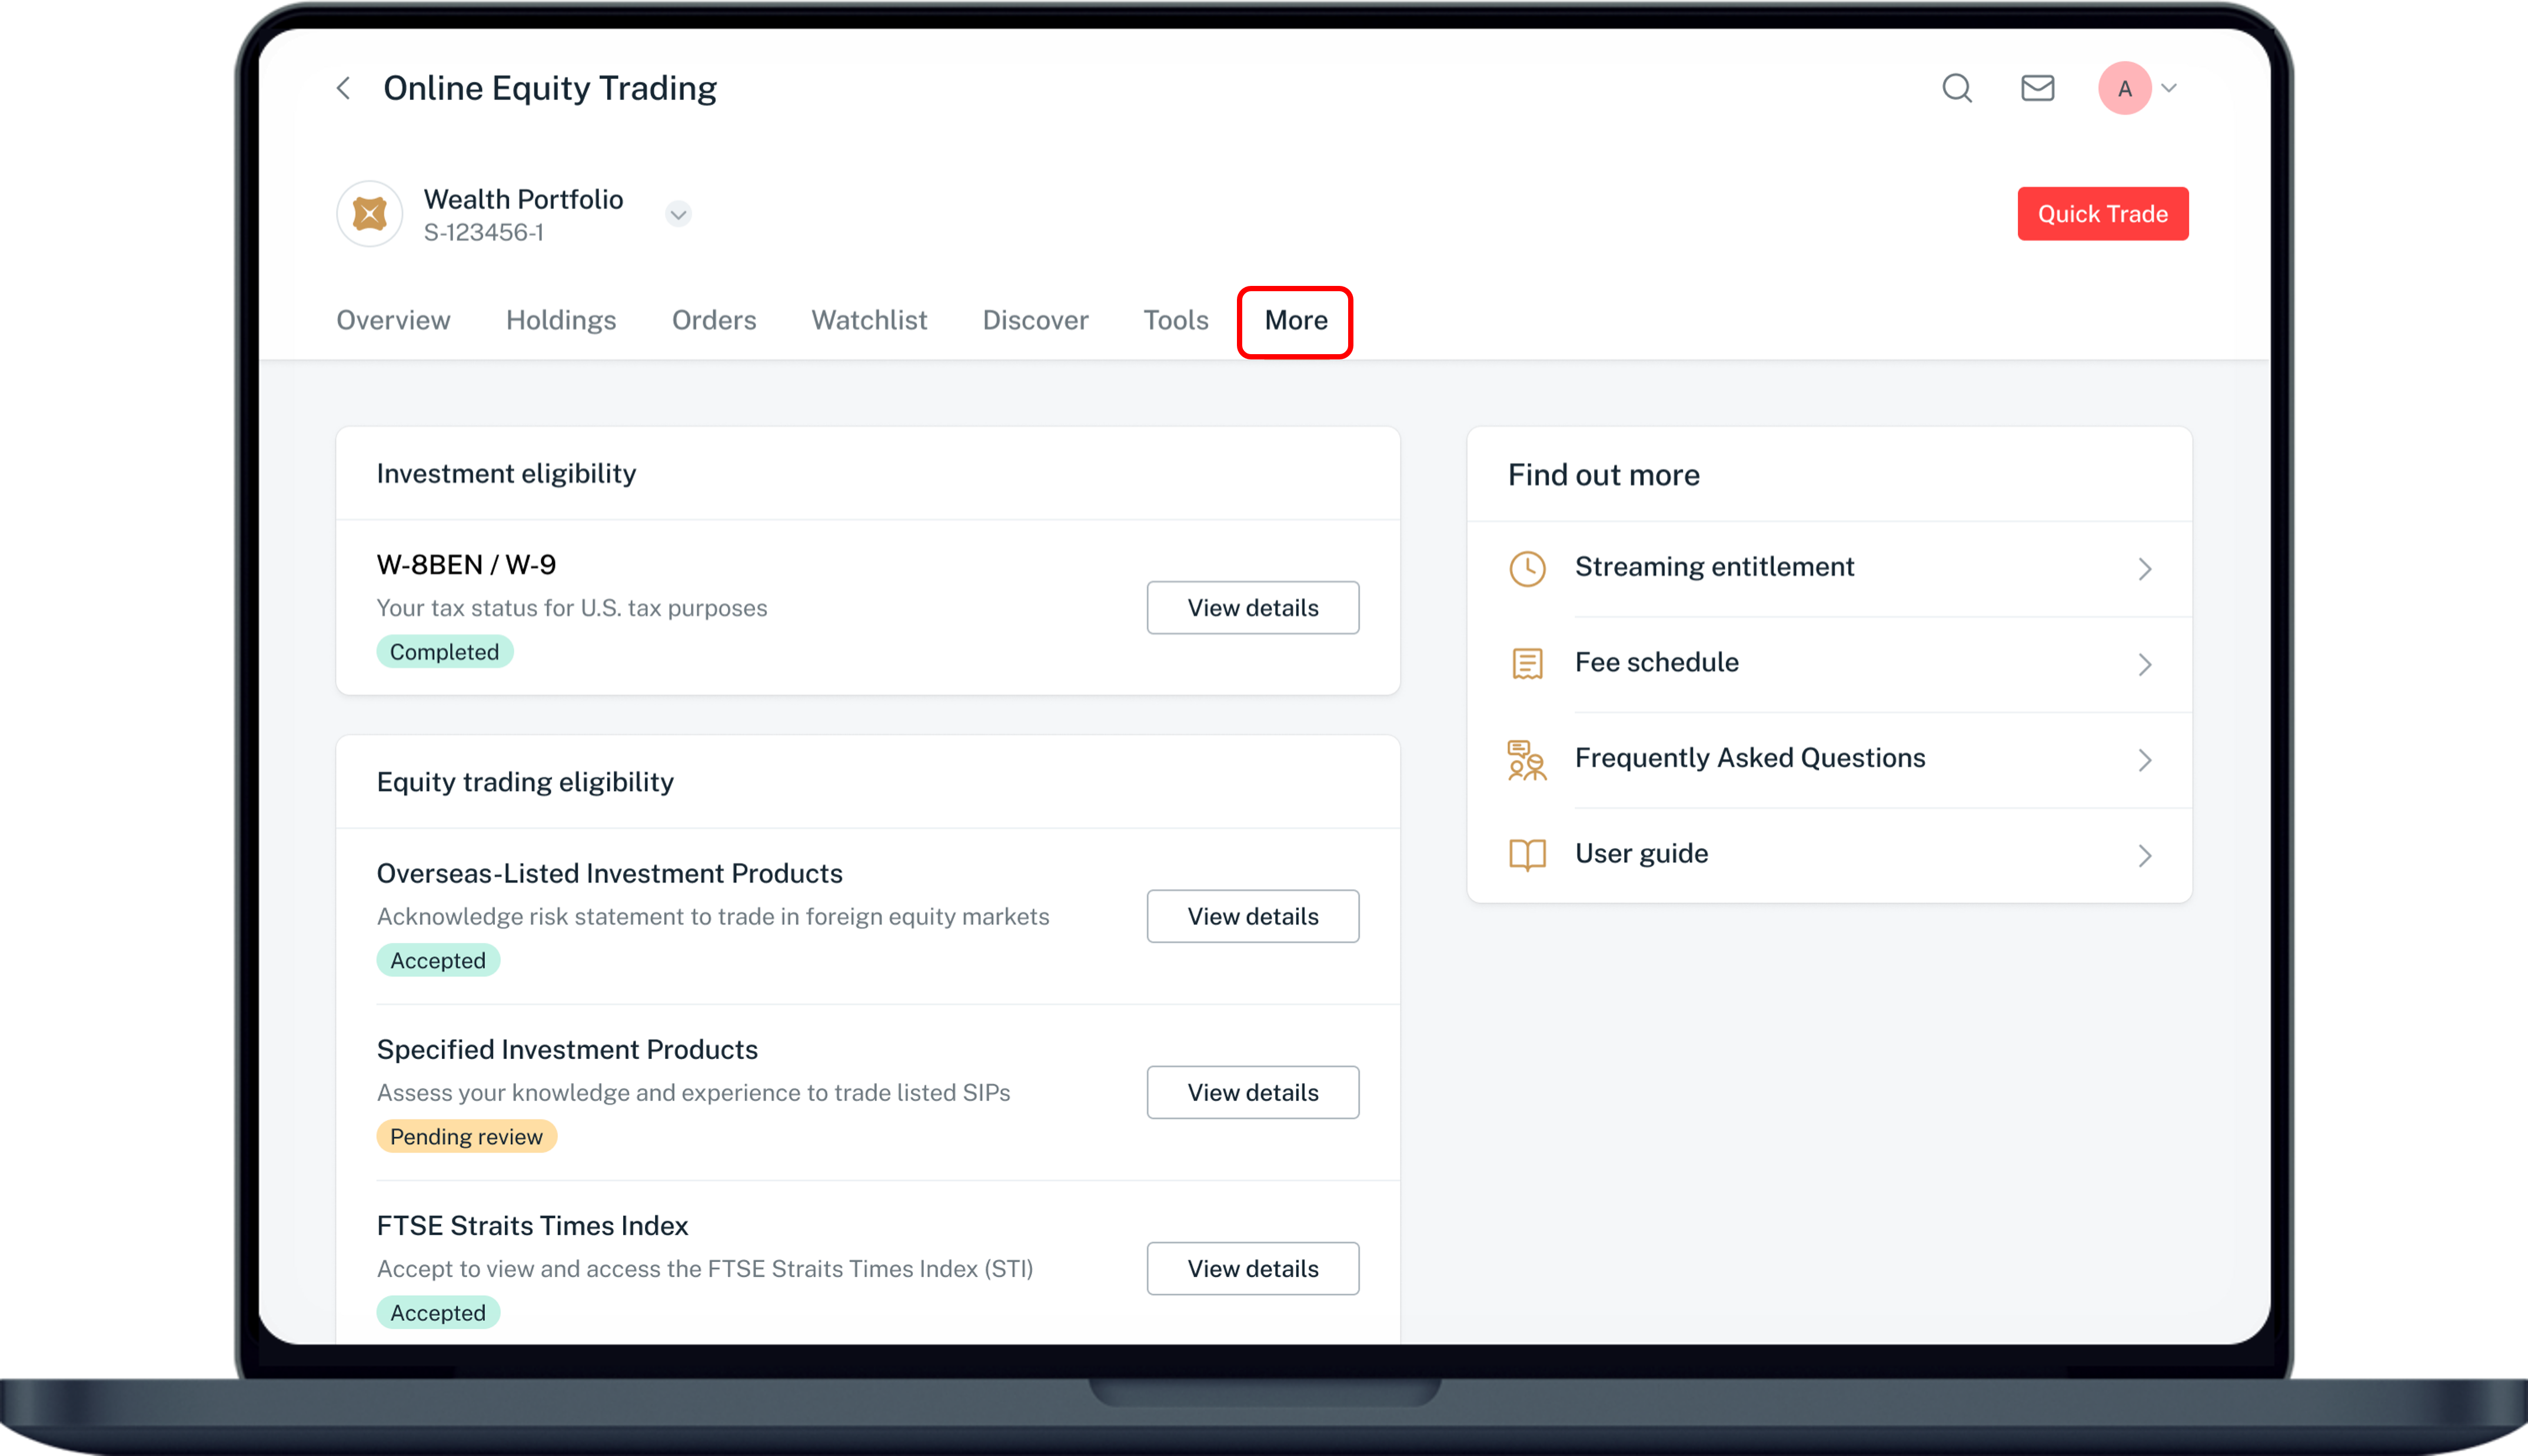This screenshot has height=1456, width=2528.
Task: Go to the Watchlist tab
Action: click(869, 320)
